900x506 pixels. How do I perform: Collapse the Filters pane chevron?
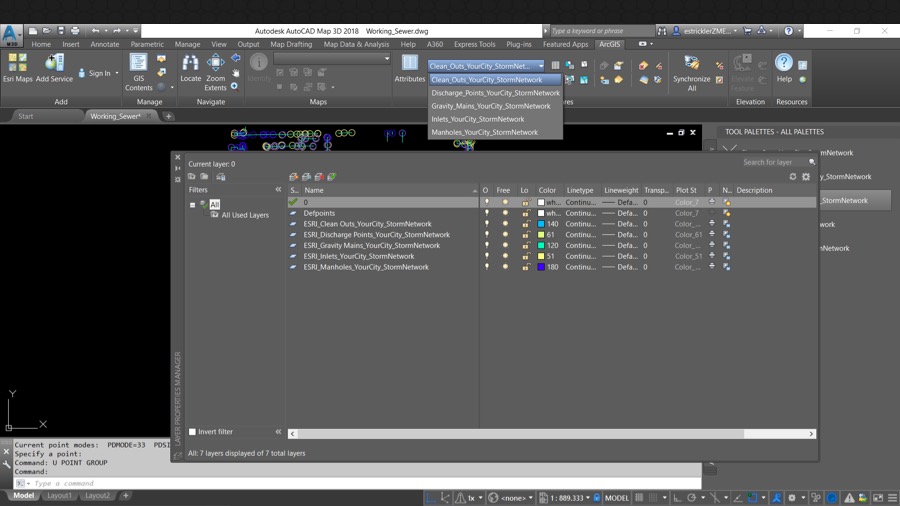click(x=278, y=189)
